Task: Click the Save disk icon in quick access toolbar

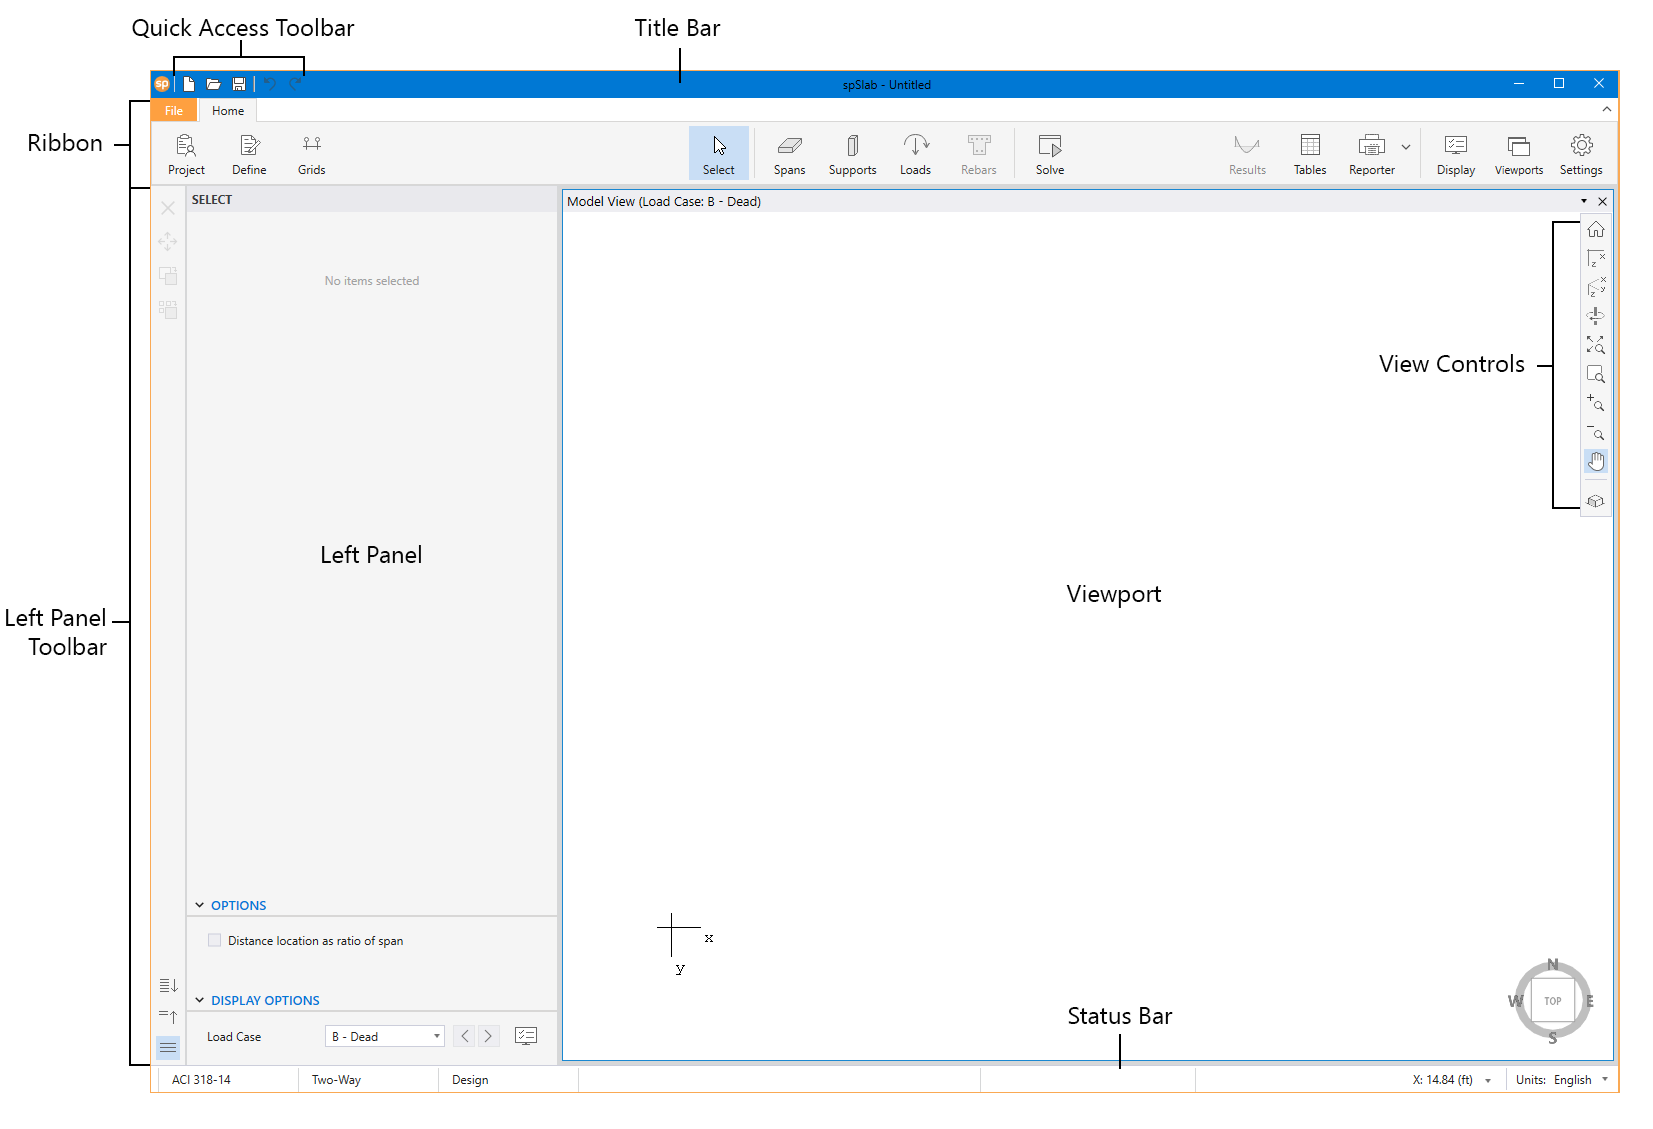Action: (239, 84)
